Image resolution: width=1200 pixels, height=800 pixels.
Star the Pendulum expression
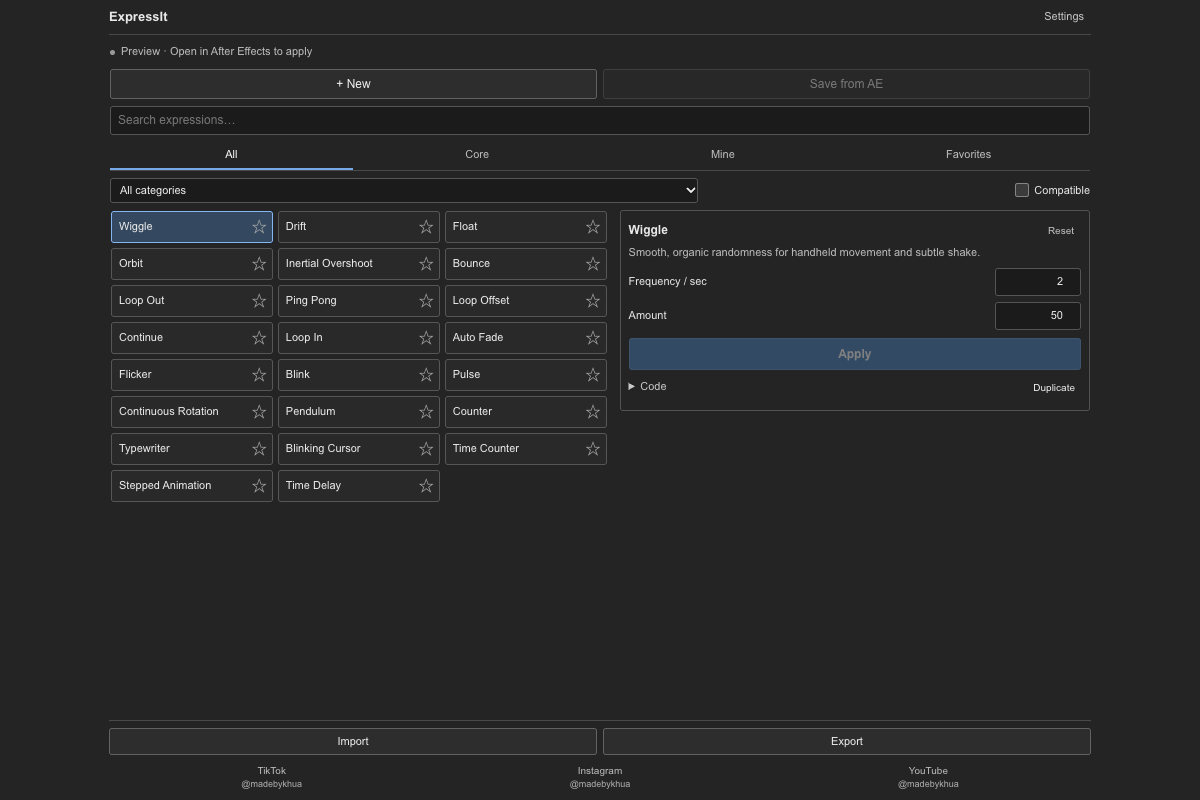coord(426,412)
